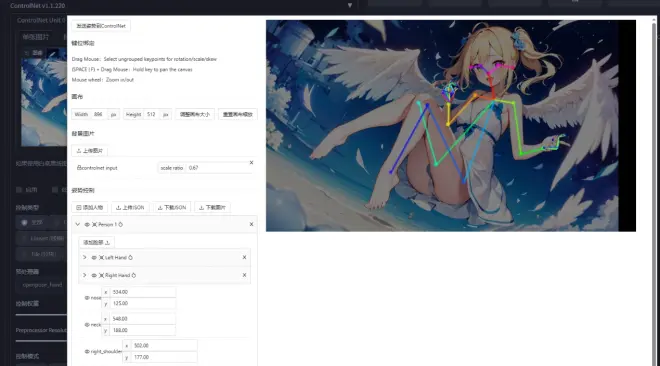The image size is (660, 366).
Task: Click the 调整画布大小 resize canvas button
Action: pos(195,114)
